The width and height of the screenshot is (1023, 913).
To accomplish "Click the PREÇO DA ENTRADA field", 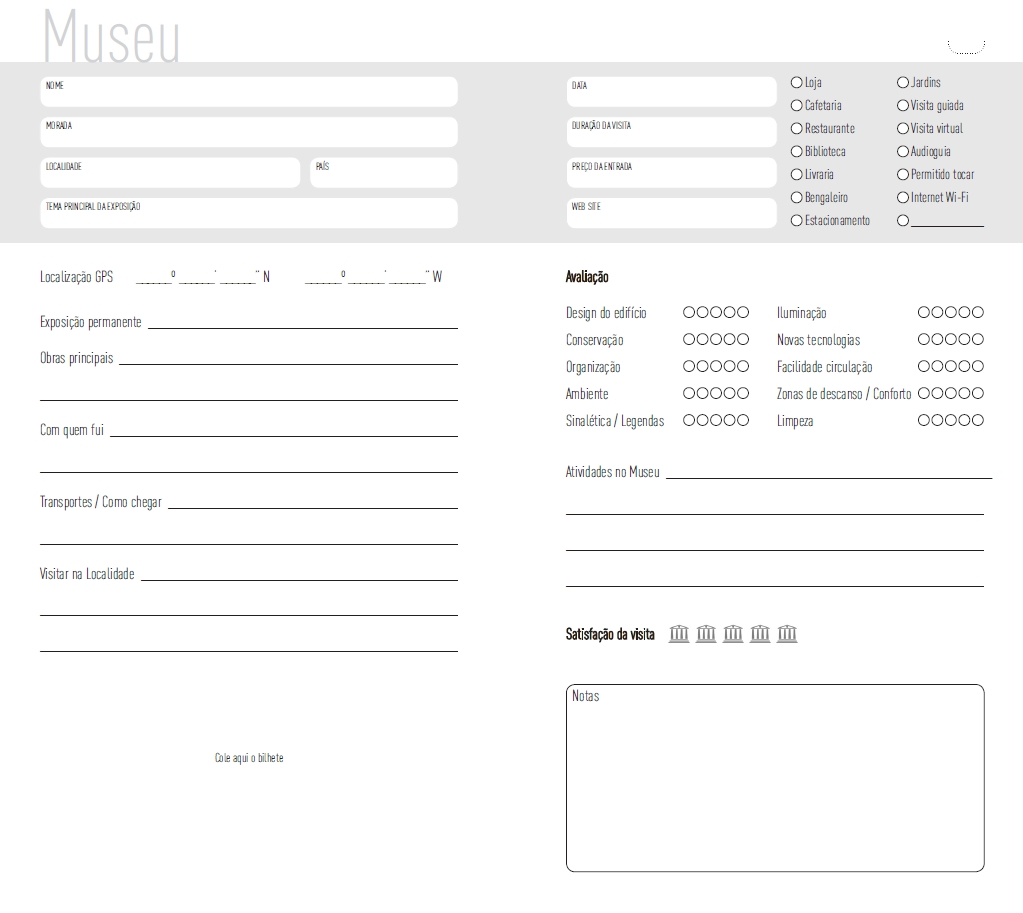I will tap(671, 172).
